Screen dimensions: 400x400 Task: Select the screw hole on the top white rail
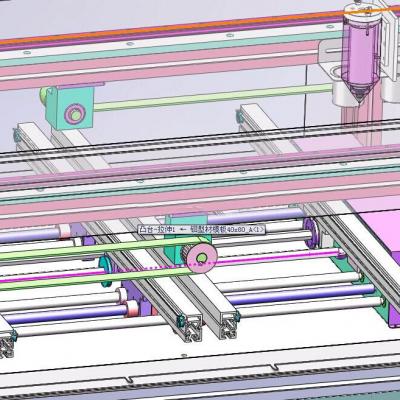pos(229,35)
